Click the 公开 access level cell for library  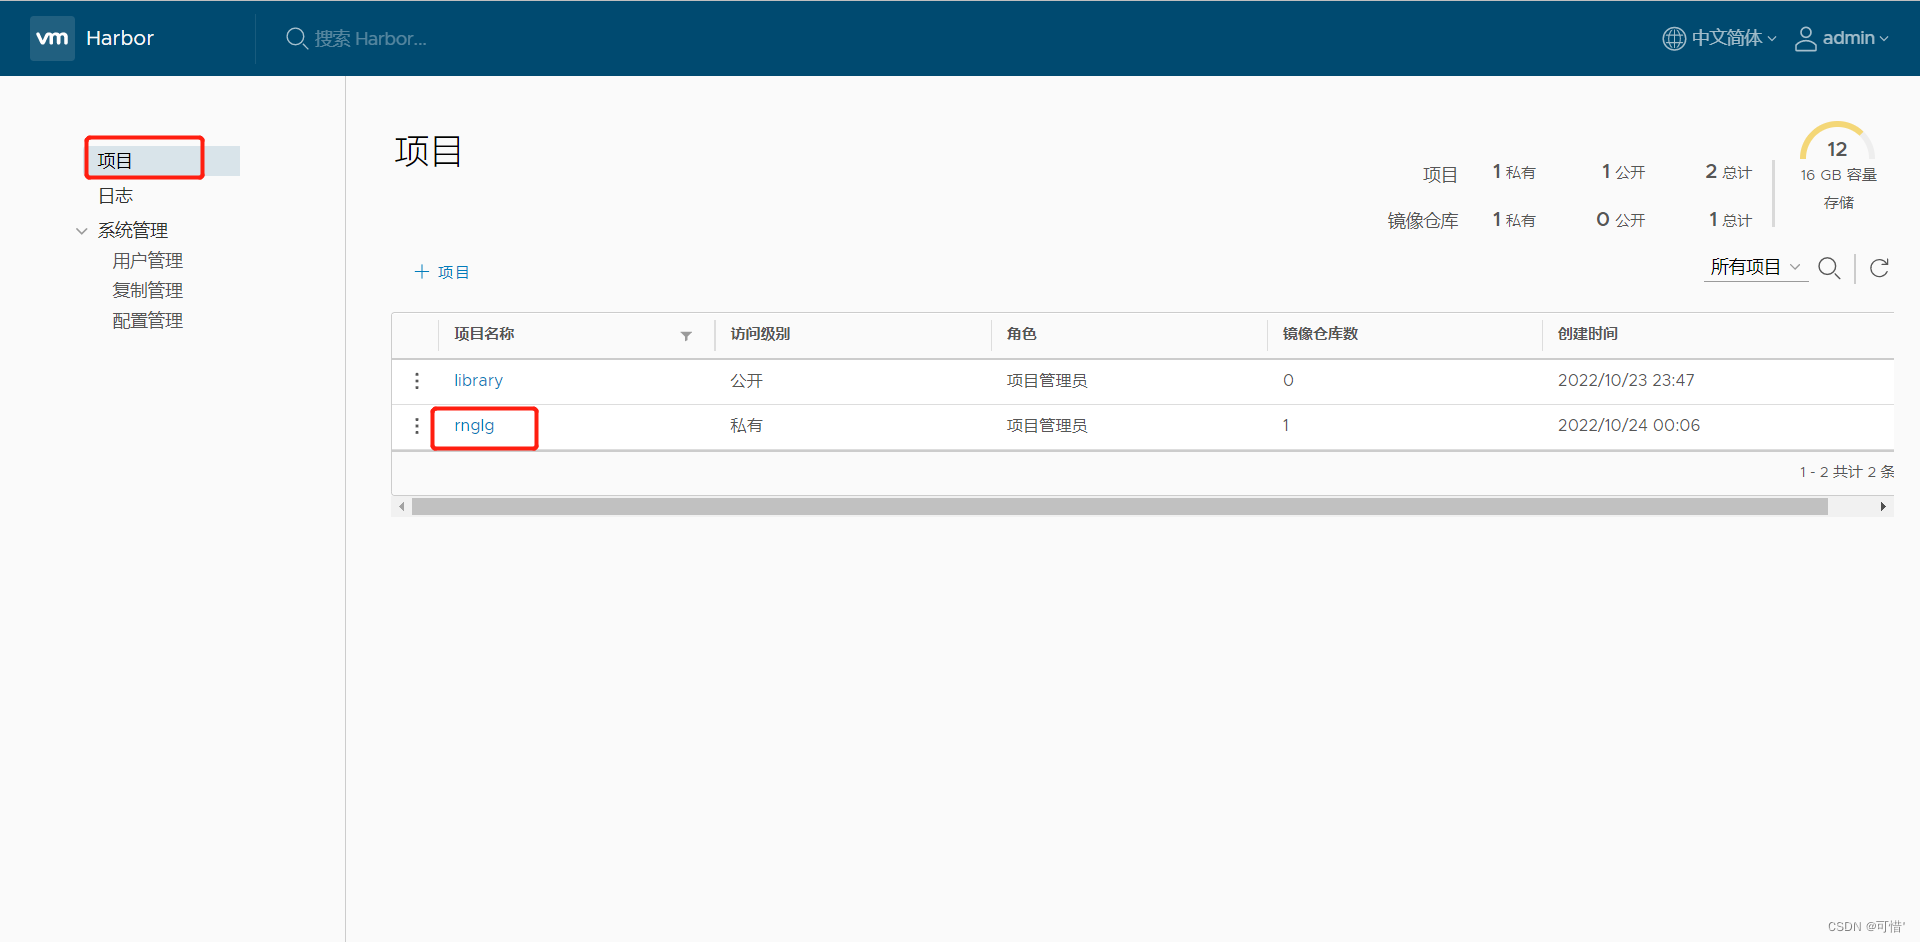click(x=746, y=381)
